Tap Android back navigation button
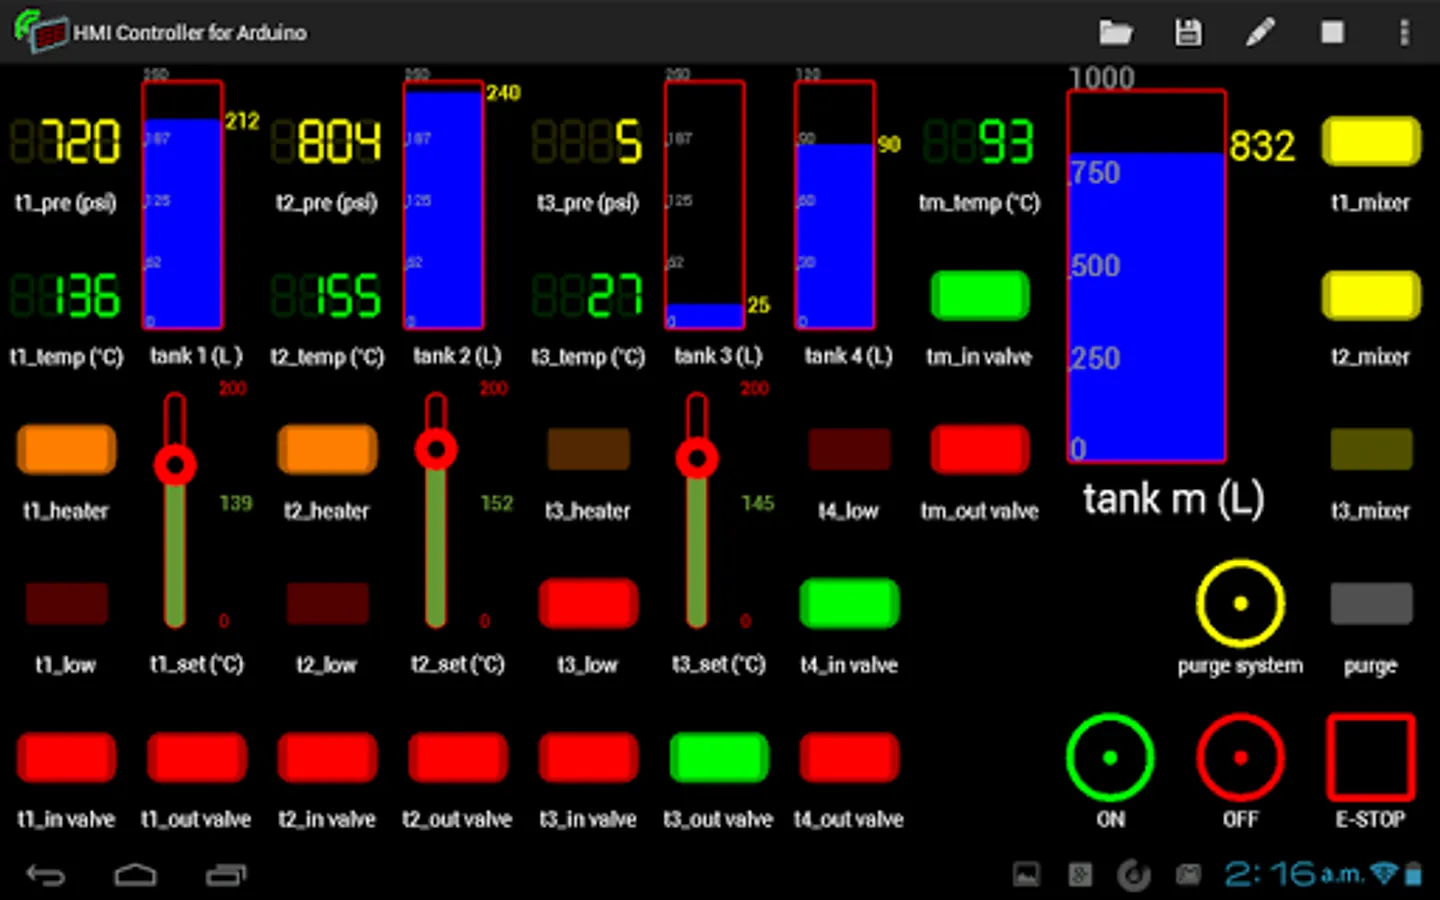 [45, 876]
